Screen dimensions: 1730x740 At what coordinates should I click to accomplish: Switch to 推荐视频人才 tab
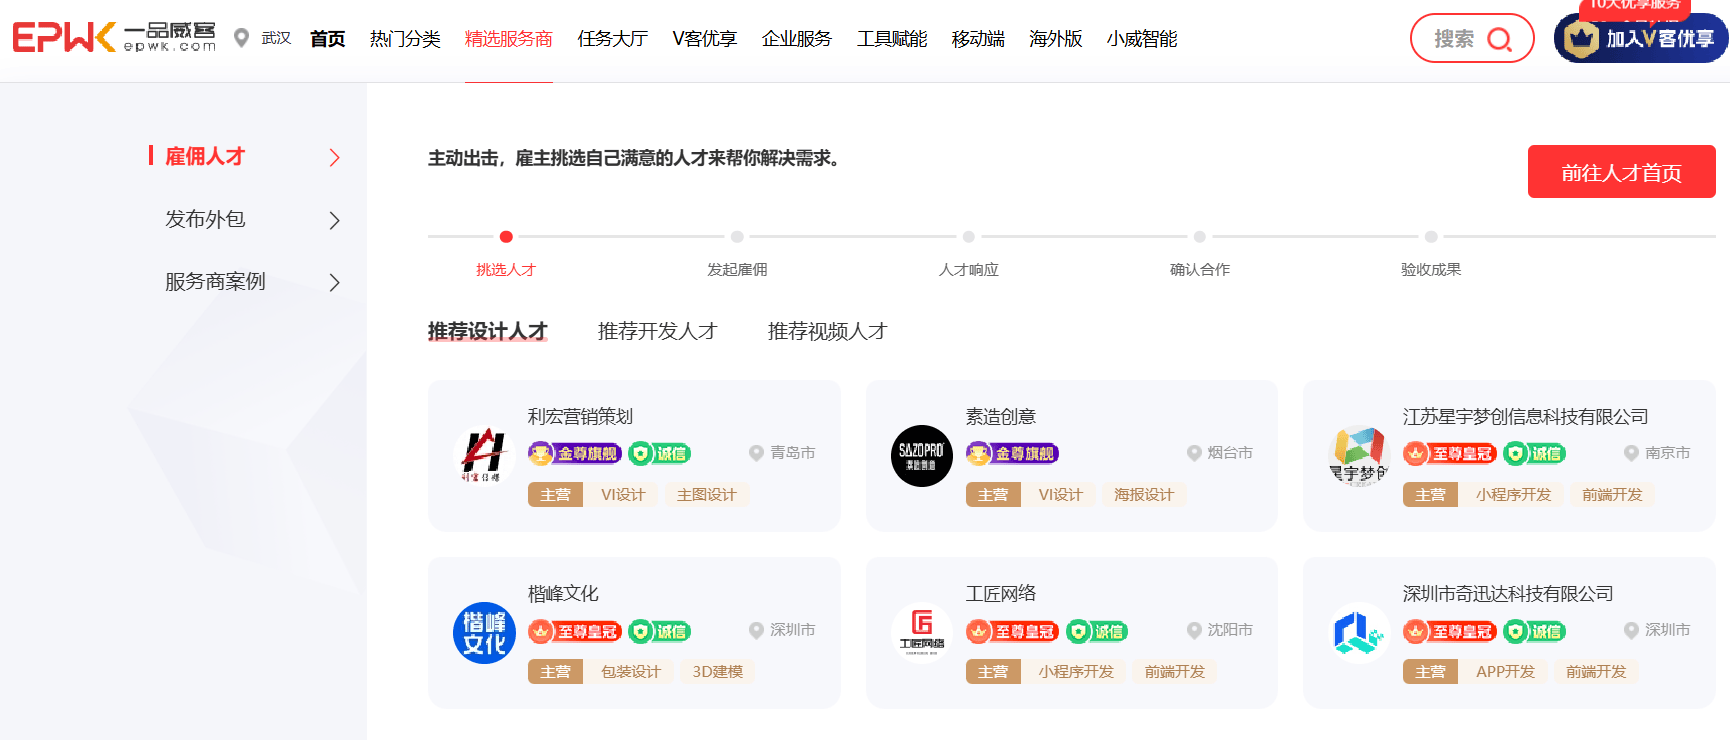tap(828, 331)
